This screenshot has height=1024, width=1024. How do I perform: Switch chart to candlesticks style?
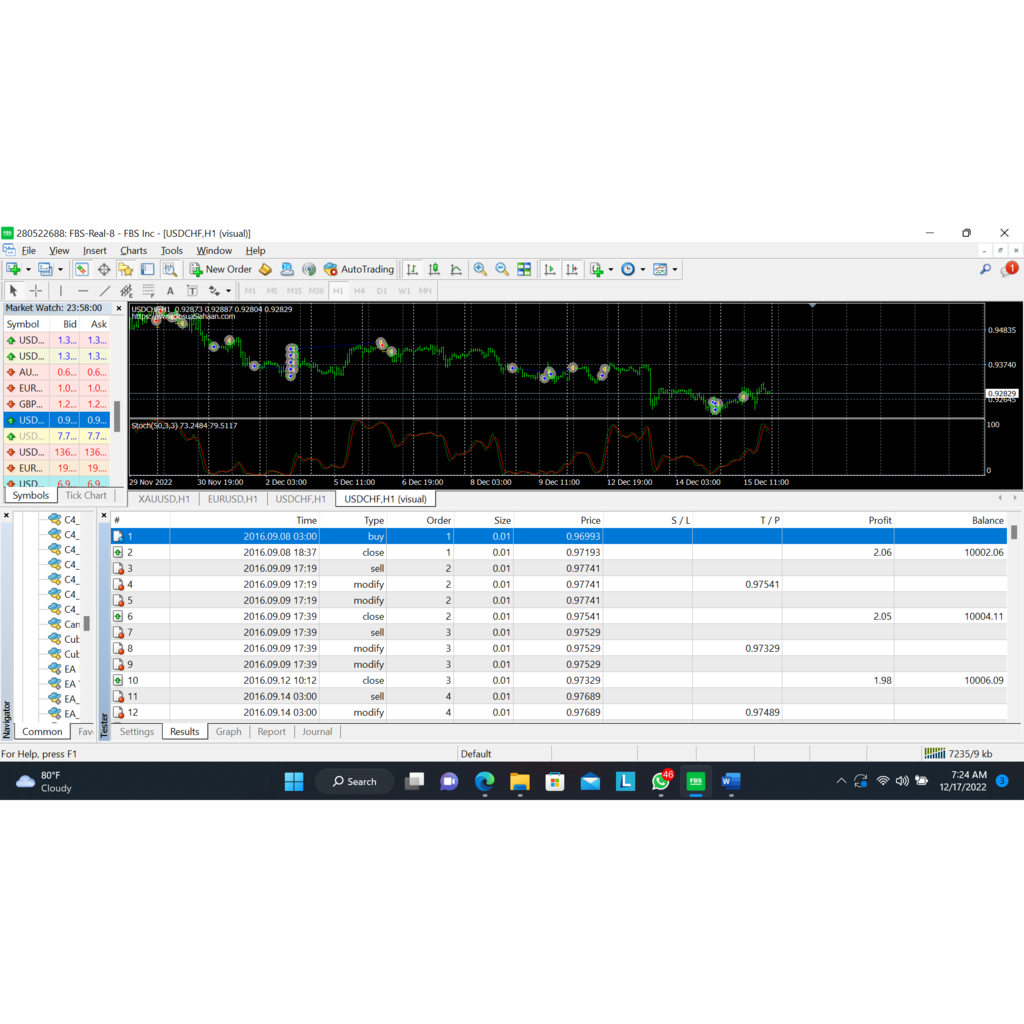434,269
